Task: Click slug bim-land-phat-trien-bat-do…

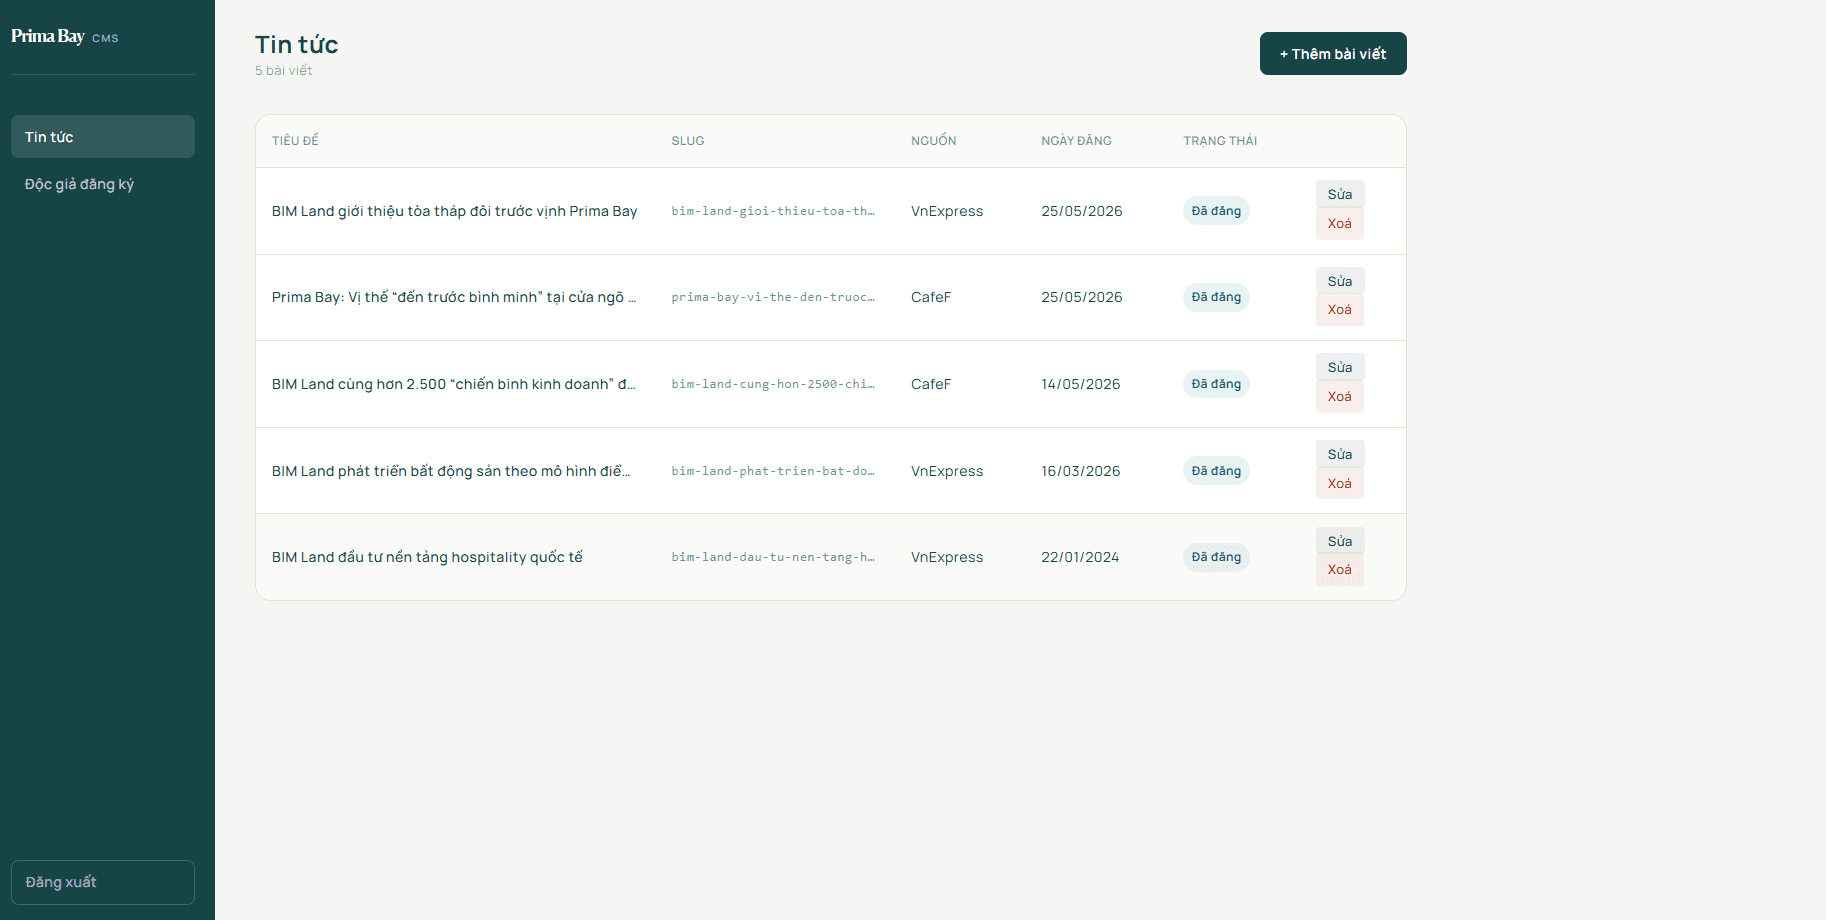Action: coord(773,471)
